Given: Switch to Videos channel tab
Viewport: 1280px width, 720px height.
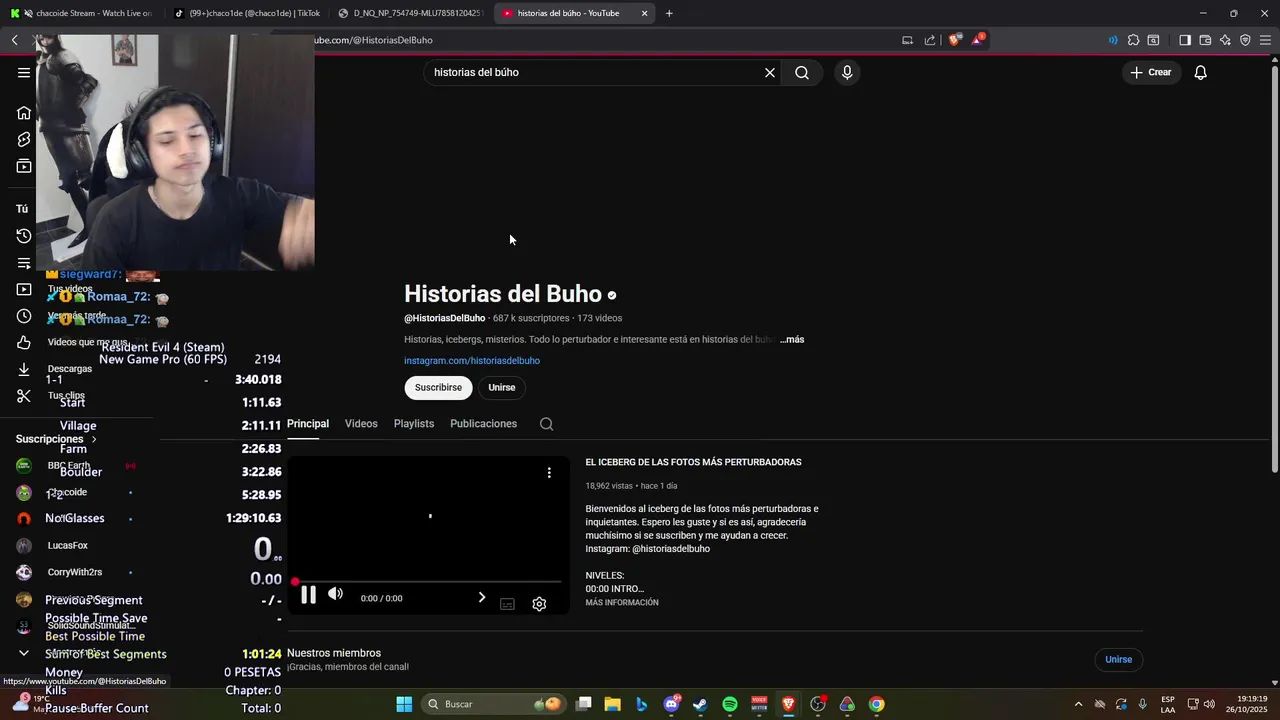Looking at the screenshot, I should 361,424.
